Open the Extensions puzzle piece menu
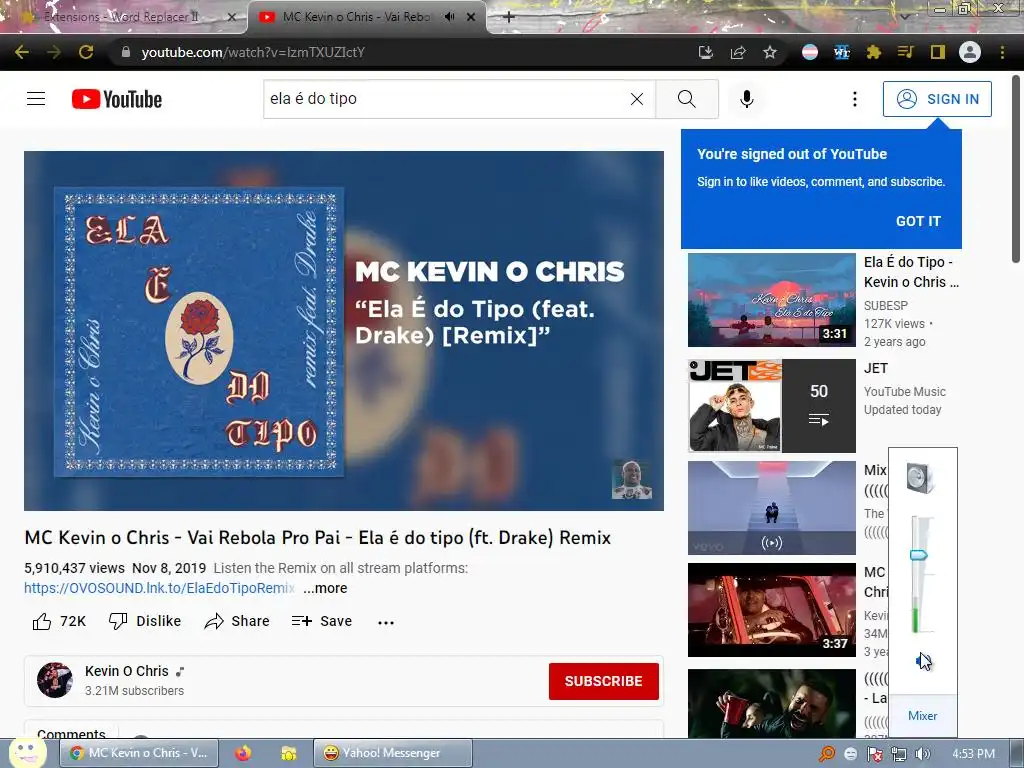The image size is (1024, 768). tap(874, 52)
